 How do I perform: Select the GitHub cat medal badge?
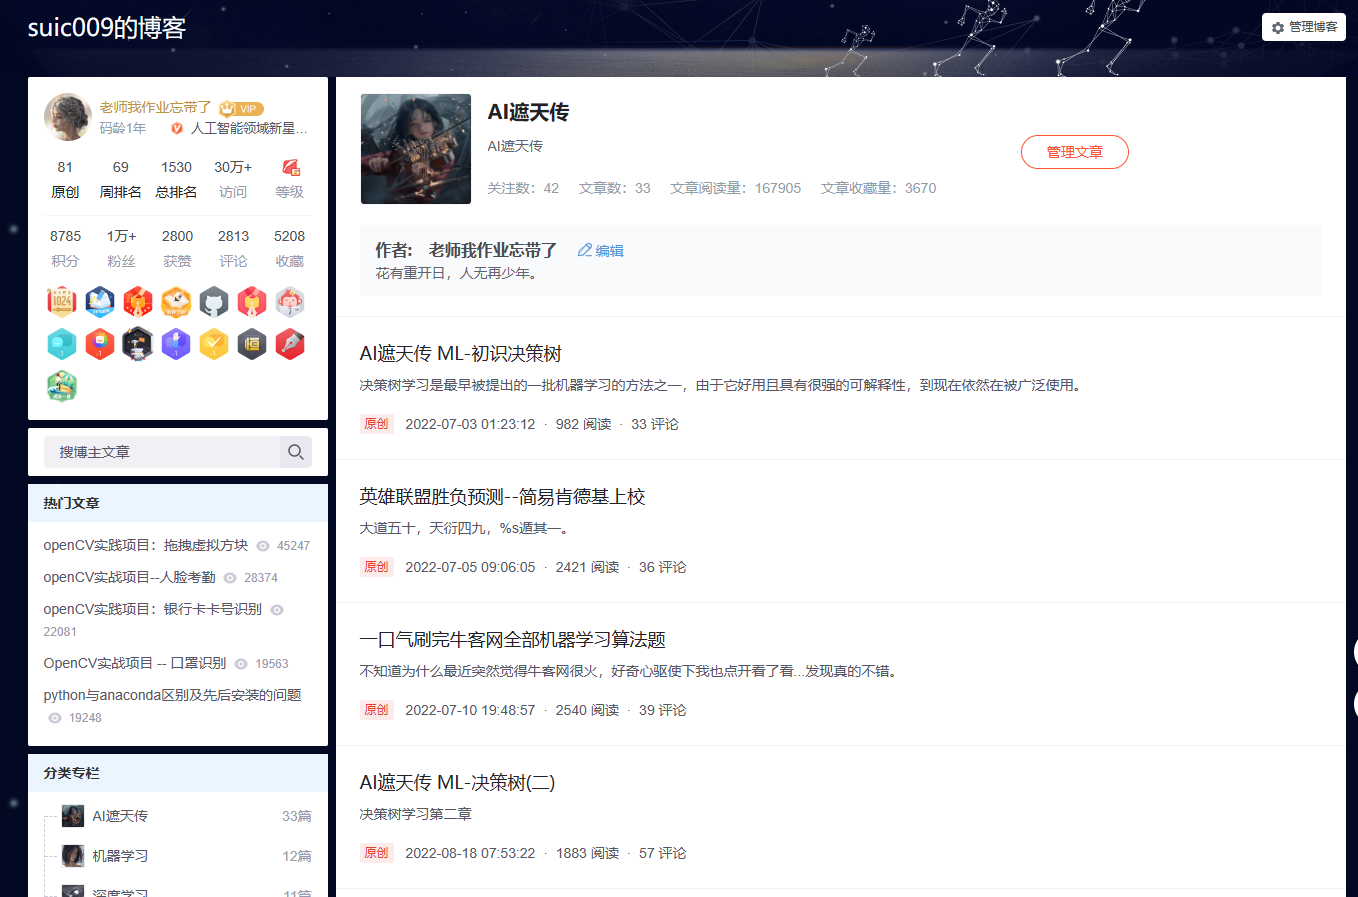point(214,301)
